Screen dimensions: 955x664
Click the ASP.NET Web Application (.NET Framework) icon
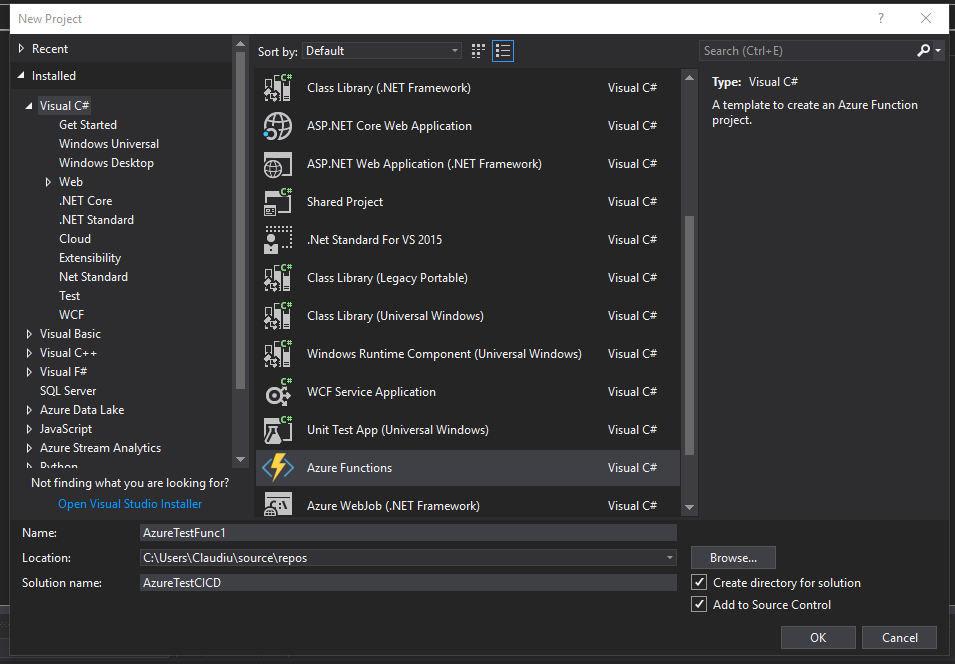pos(278,164)
